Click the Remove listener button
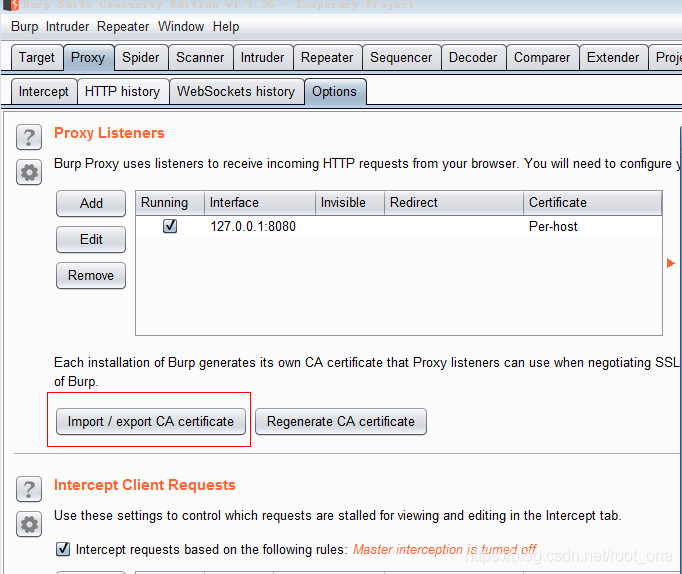 coord(91,276)
